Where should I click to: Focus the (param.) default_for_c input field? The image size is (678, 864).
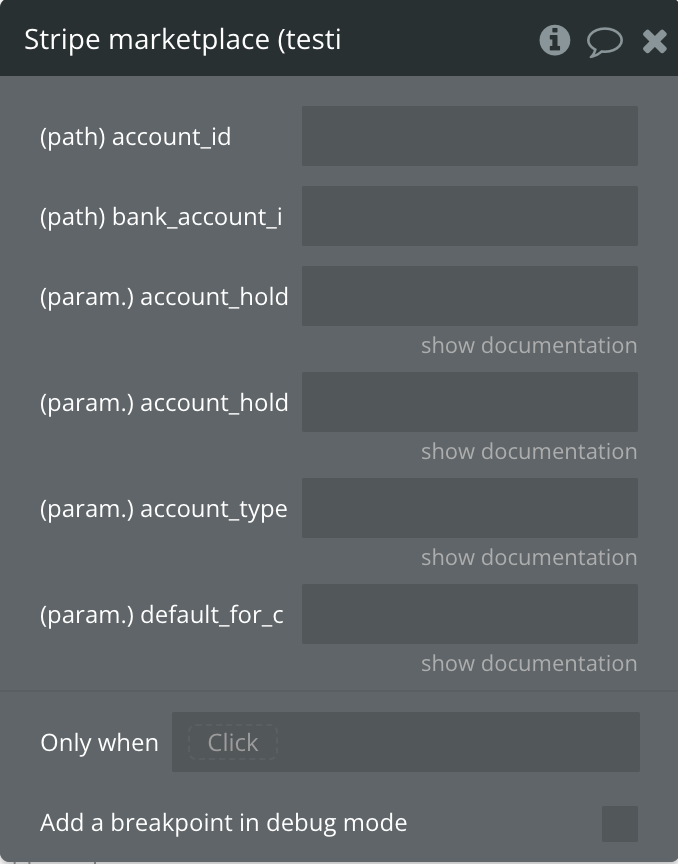(470, 614)
